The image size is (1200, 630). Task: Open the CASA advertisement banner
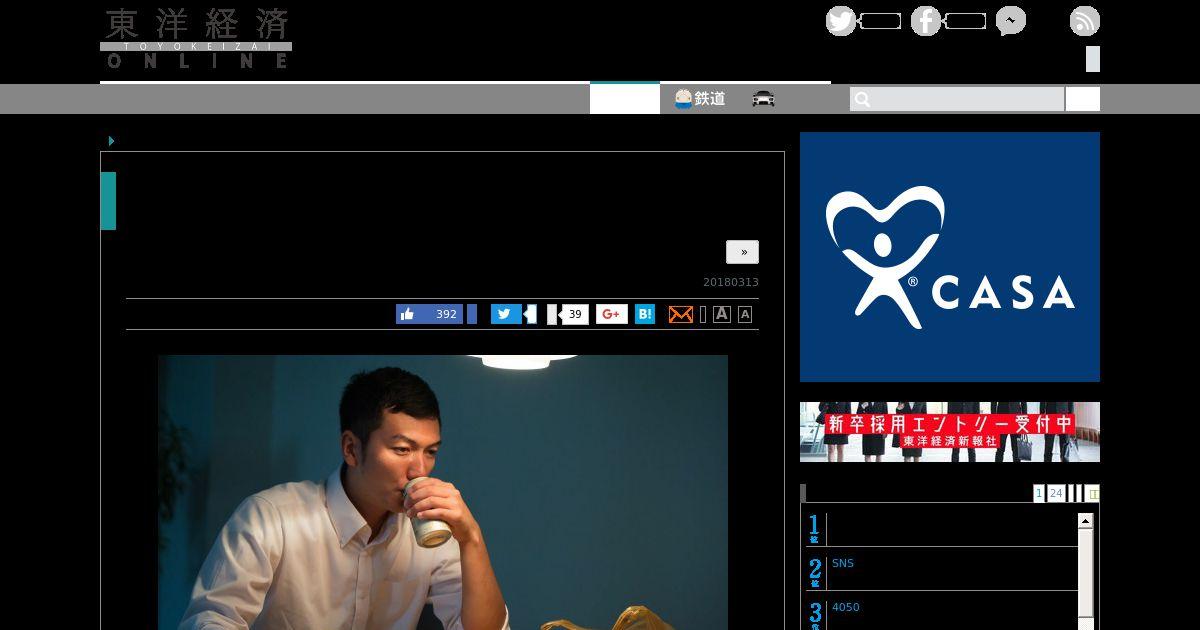point(950,257)
